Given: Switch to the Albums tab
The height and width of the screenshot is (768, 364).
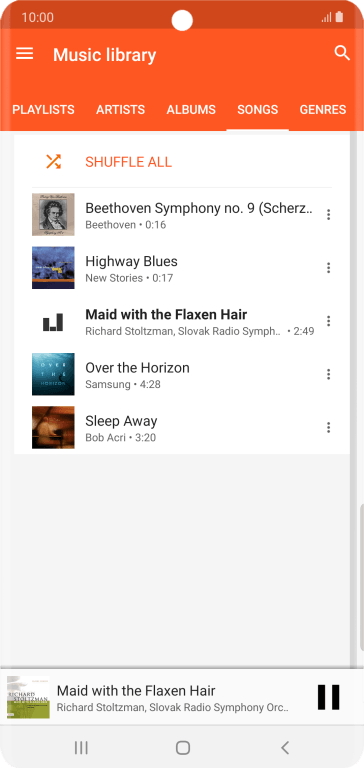Looking at the screenshot, I should pos(191,110).
